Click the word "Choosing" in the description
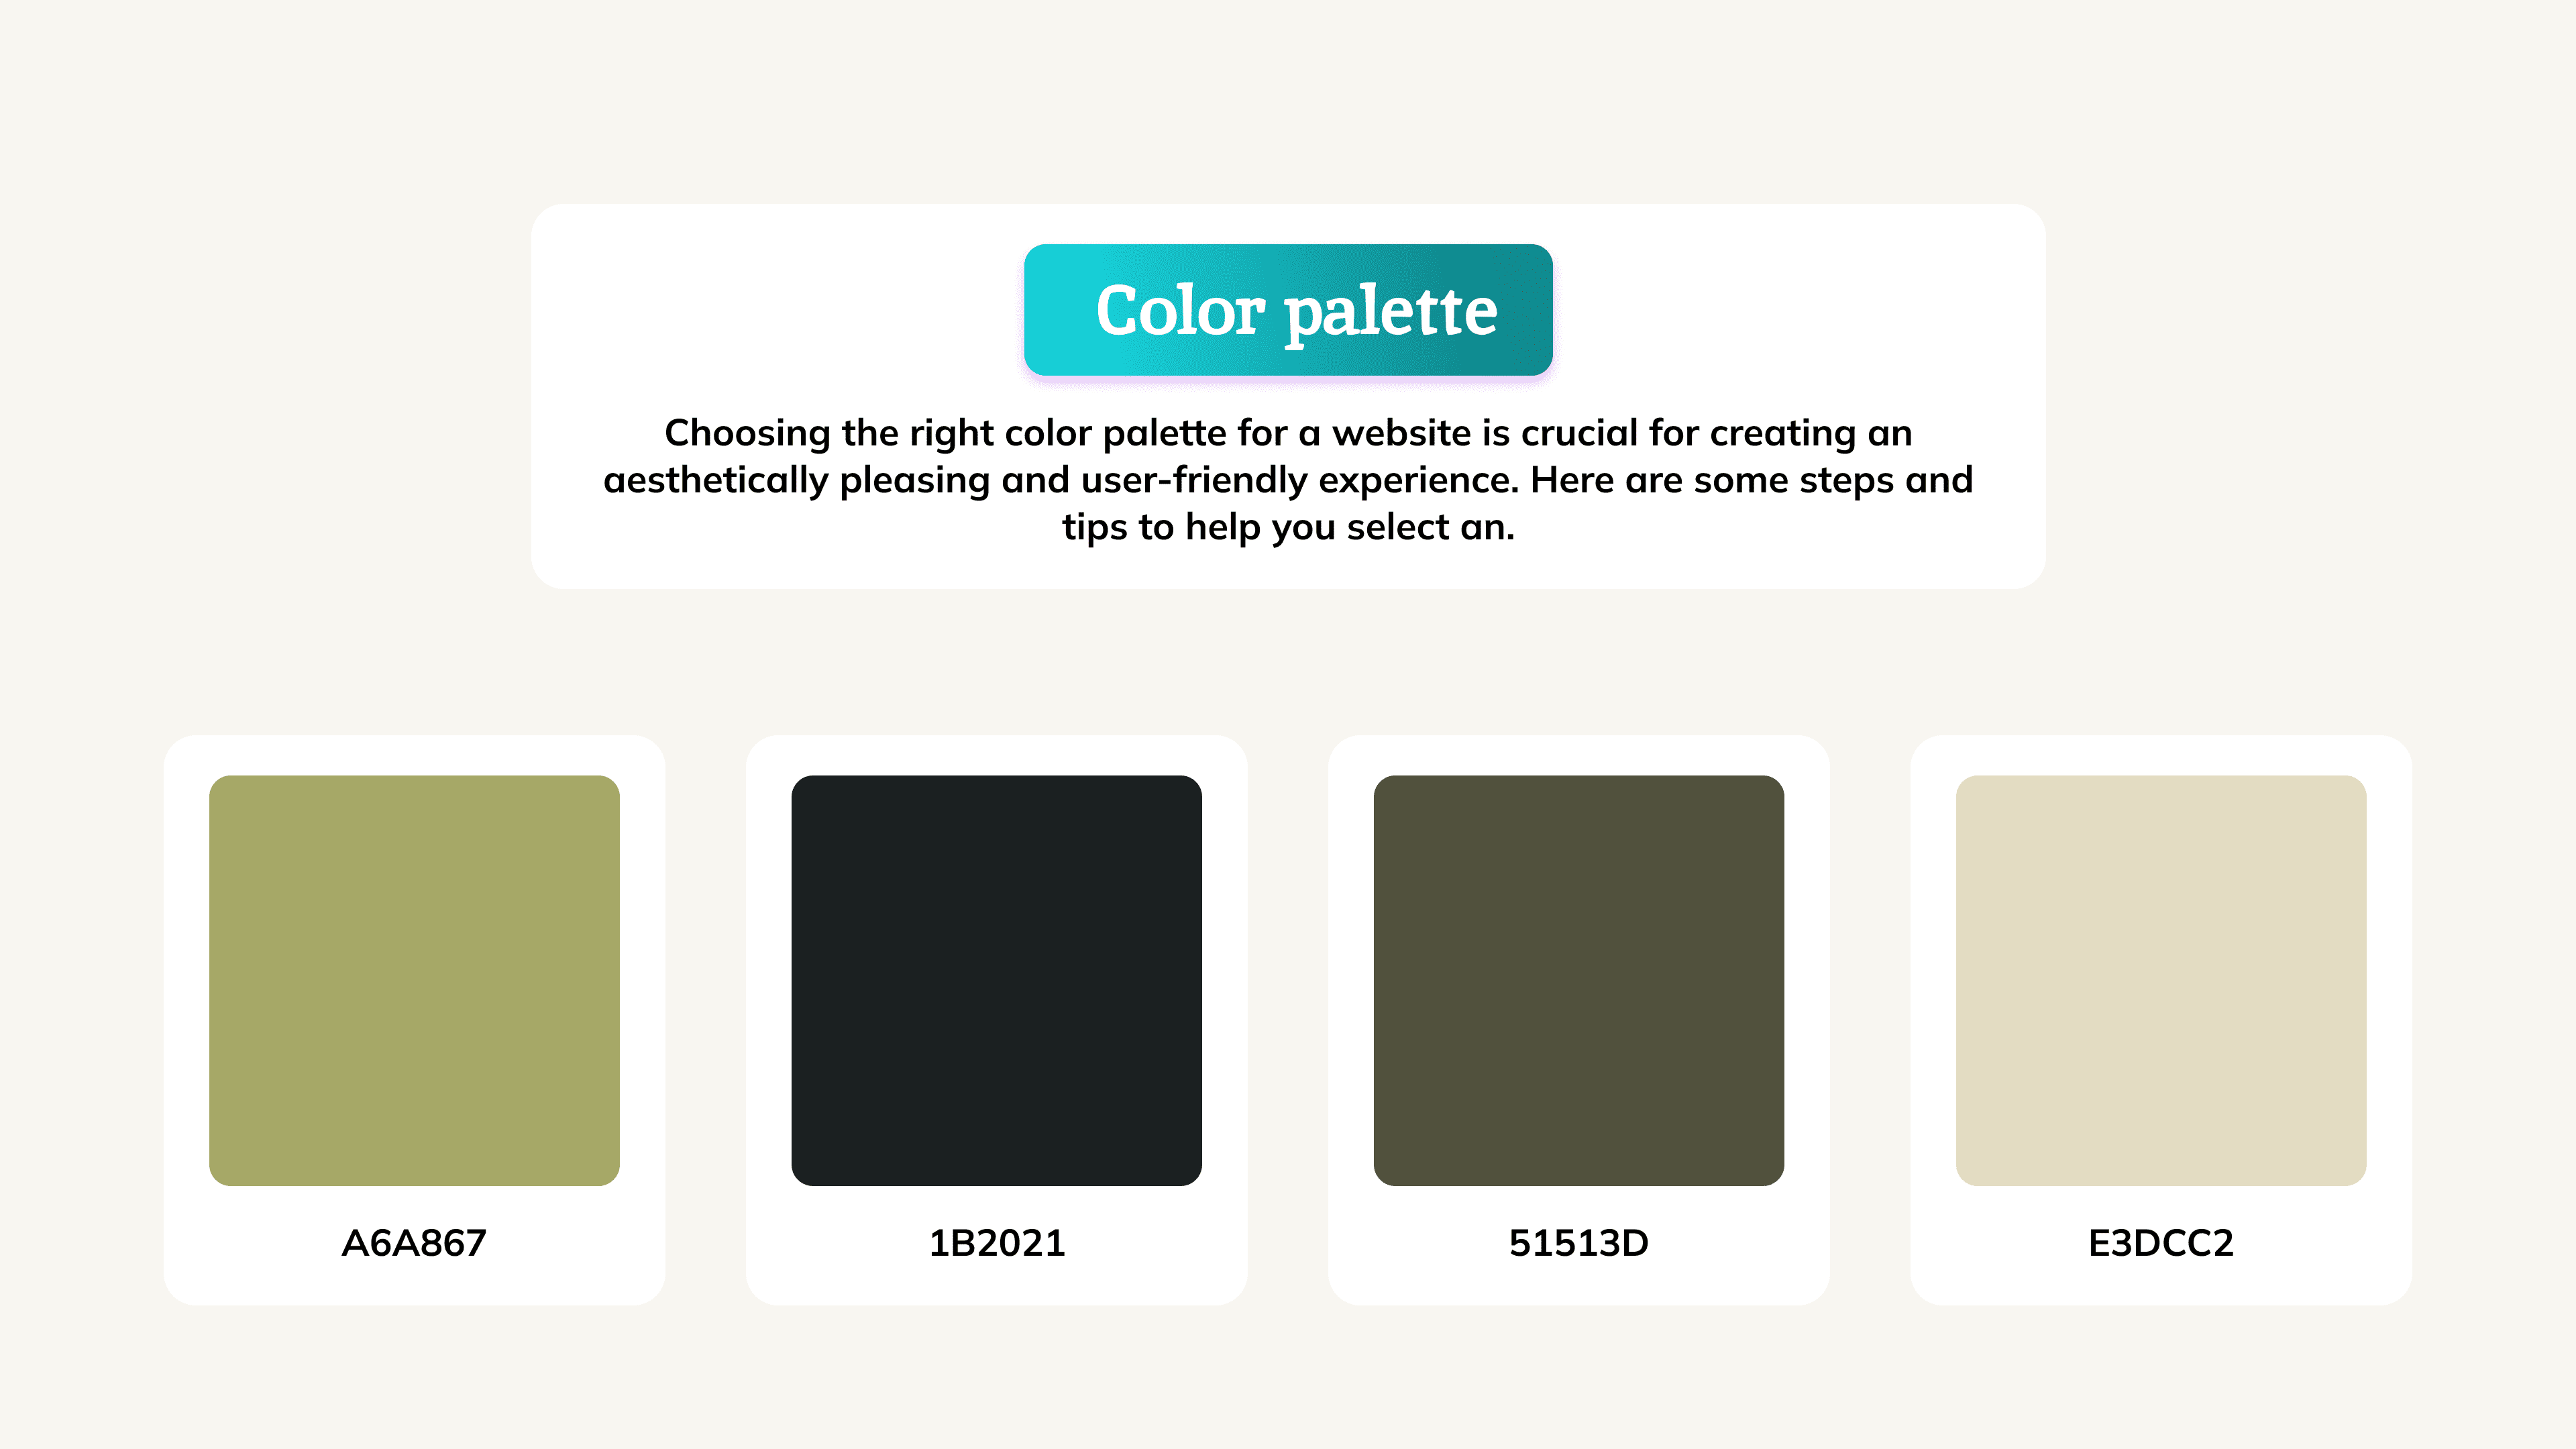2576x1449 pixels. coord(747,434)
